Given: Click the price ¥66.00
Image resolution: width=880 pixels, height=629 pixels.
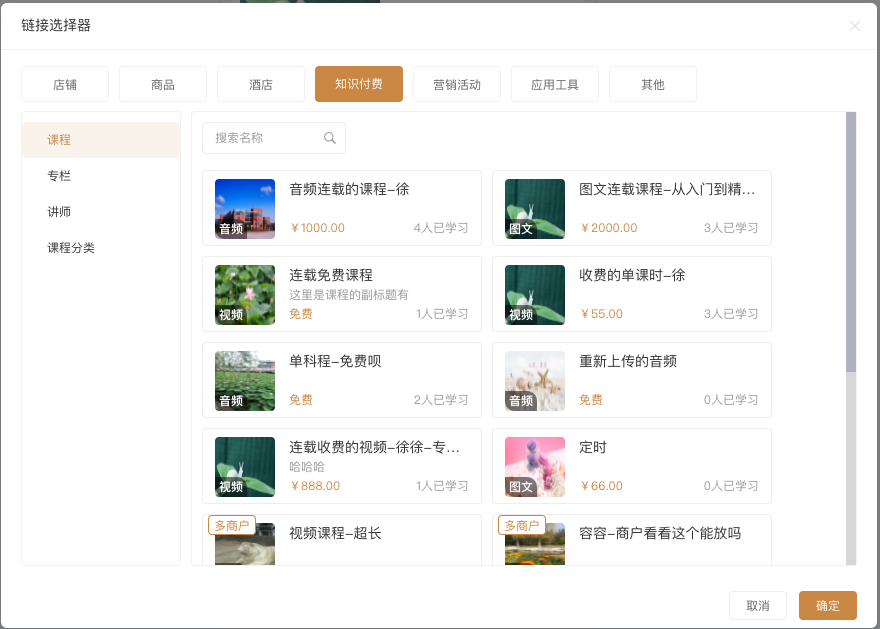Looking at the screenshot, I should [602, 486].
